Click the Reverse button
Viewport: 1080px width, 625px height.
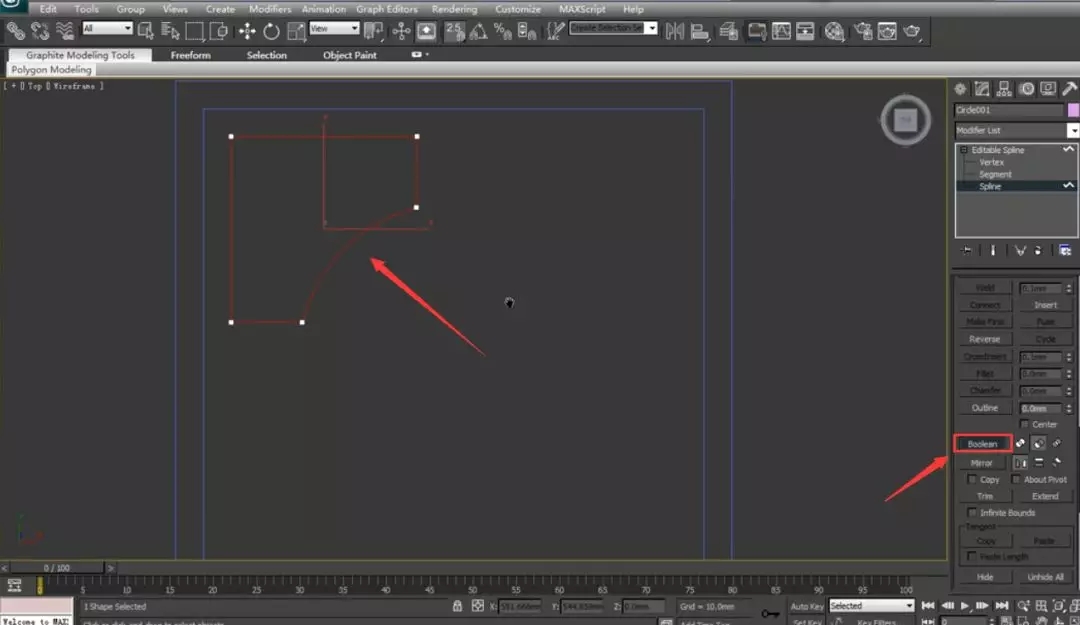985,339
